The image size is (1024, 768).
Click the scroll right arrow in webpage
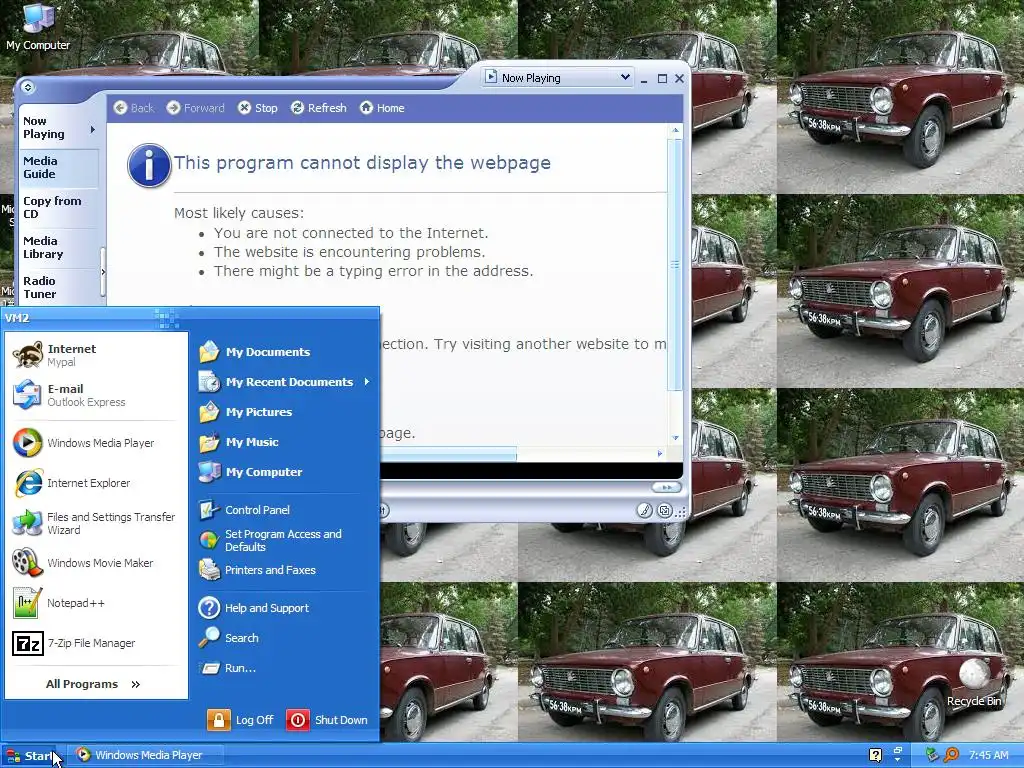[660, 453]
